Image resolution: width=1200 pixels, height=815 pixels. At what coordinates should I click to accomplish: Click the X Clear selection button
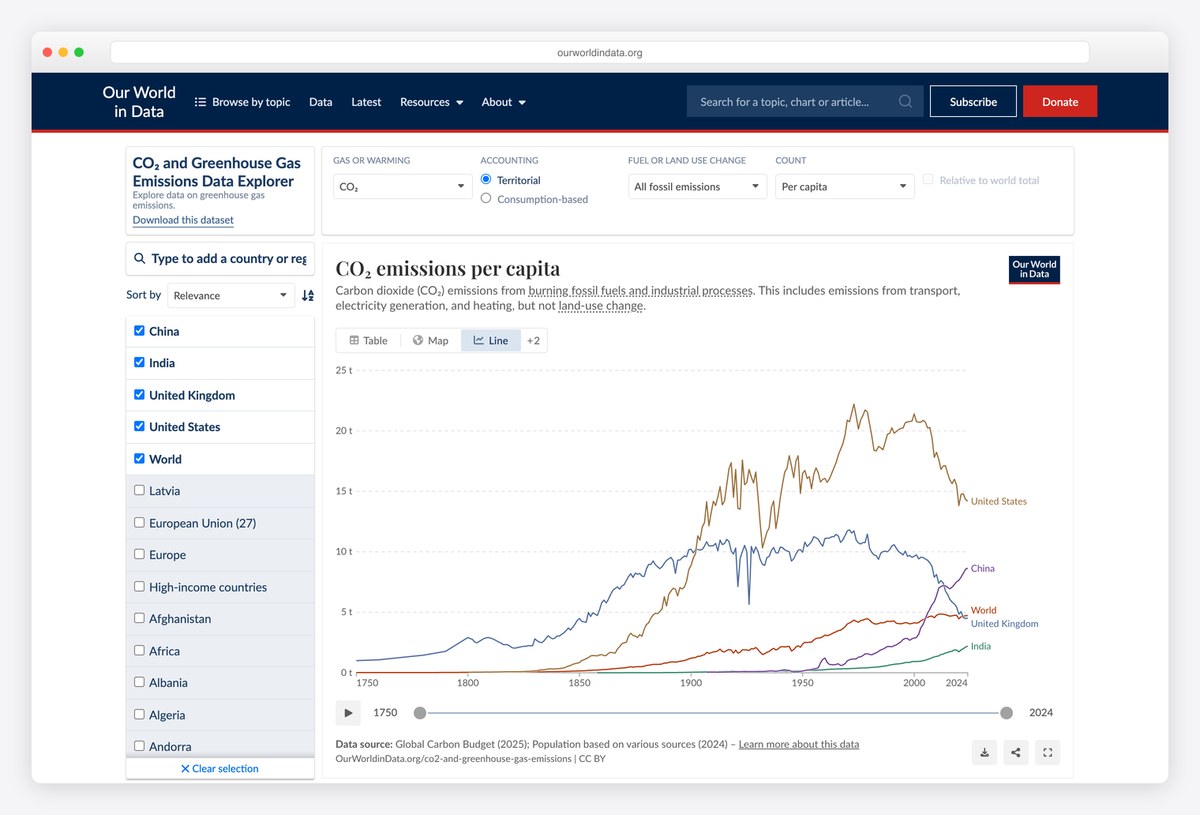[220, 768]
